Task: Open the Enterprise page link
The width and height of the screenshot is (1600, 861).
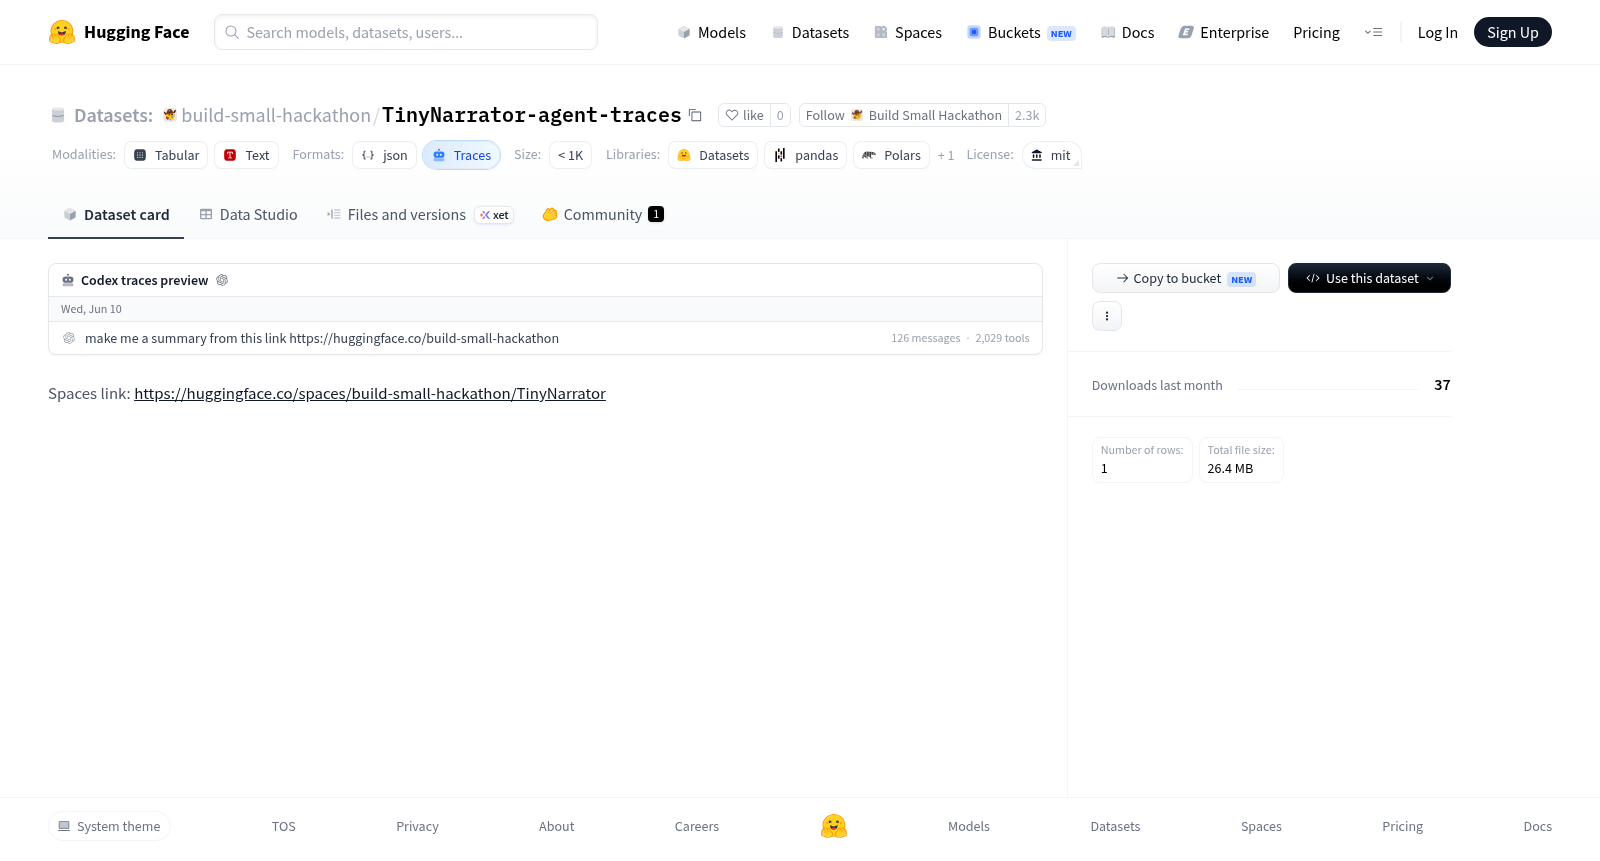Action: (x=1223, y=32)
